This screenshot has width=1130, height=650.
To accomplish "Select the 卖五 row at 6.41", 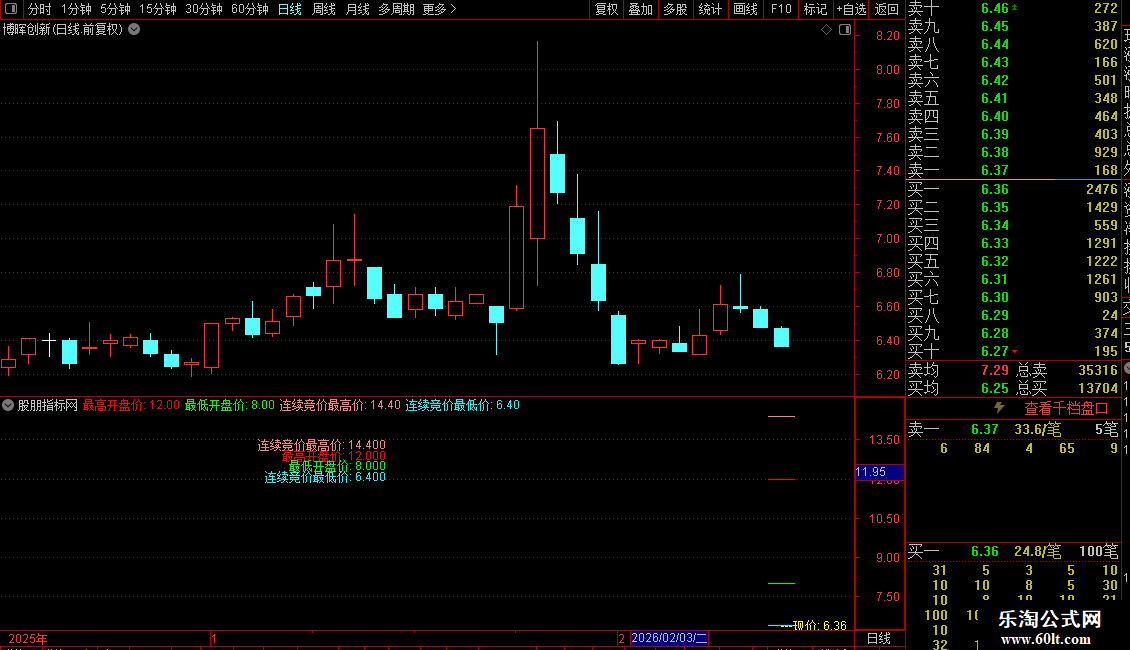I will (1013, 98).
